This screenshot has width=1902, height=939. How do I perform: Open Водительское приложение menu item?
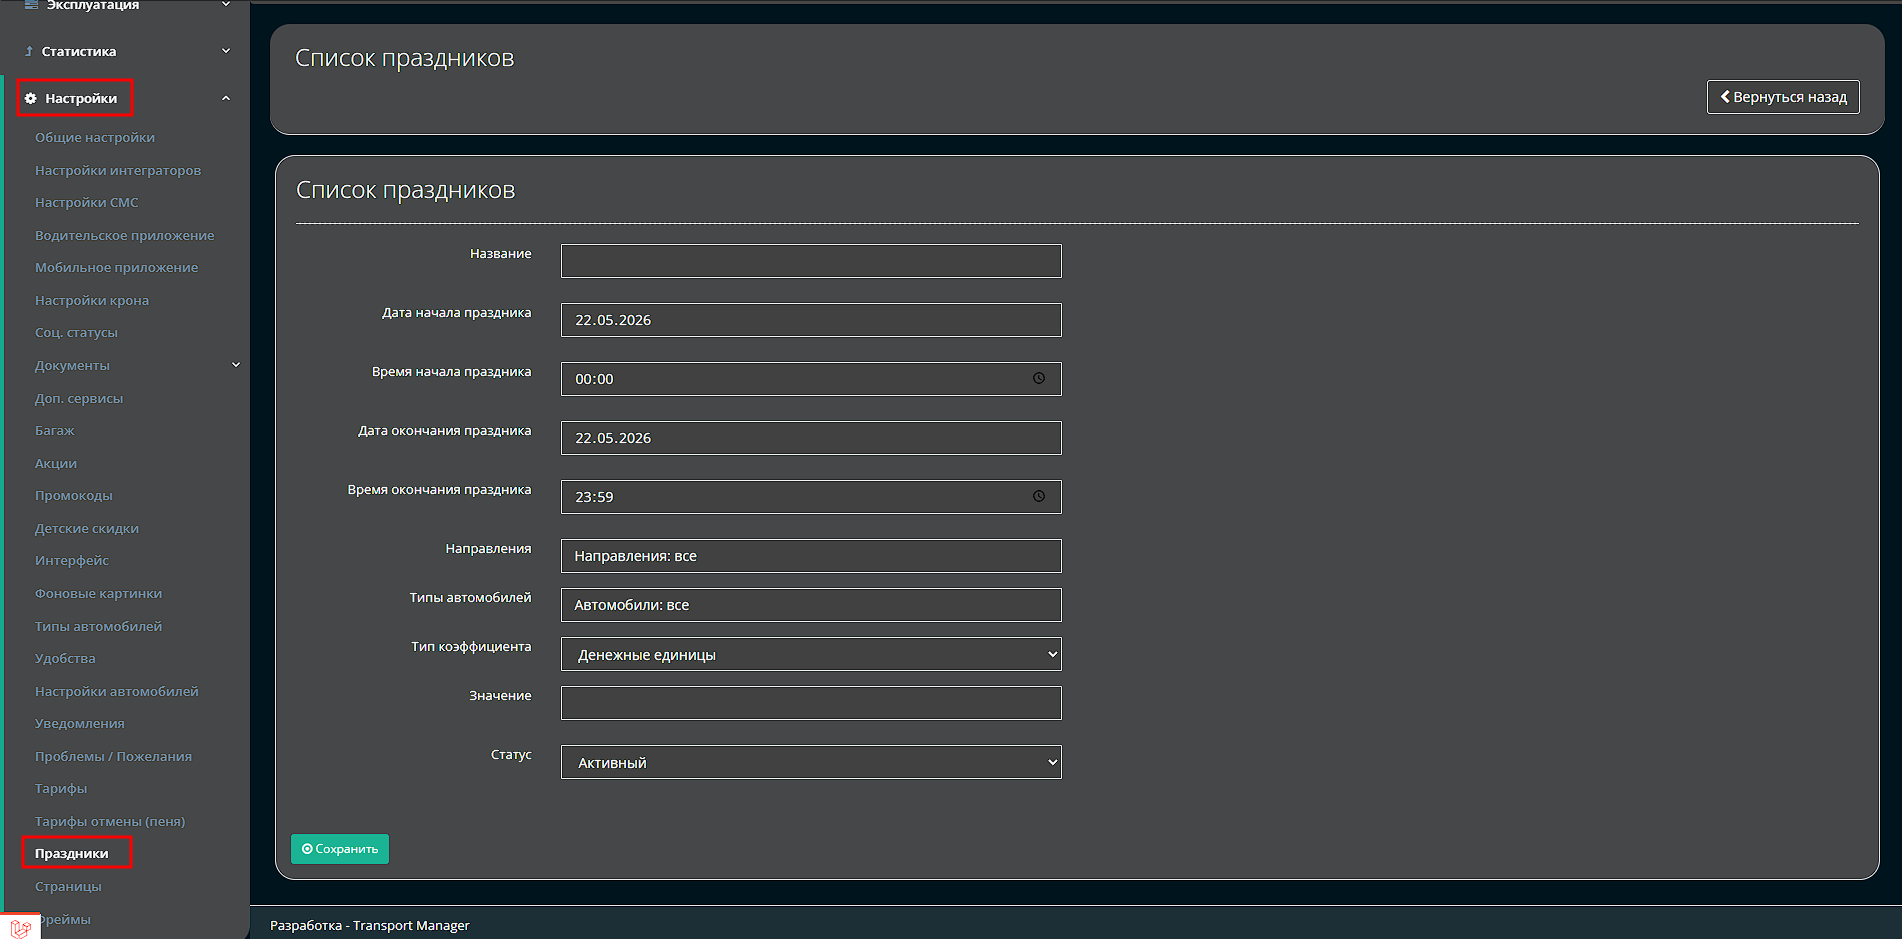click(125, 235)
